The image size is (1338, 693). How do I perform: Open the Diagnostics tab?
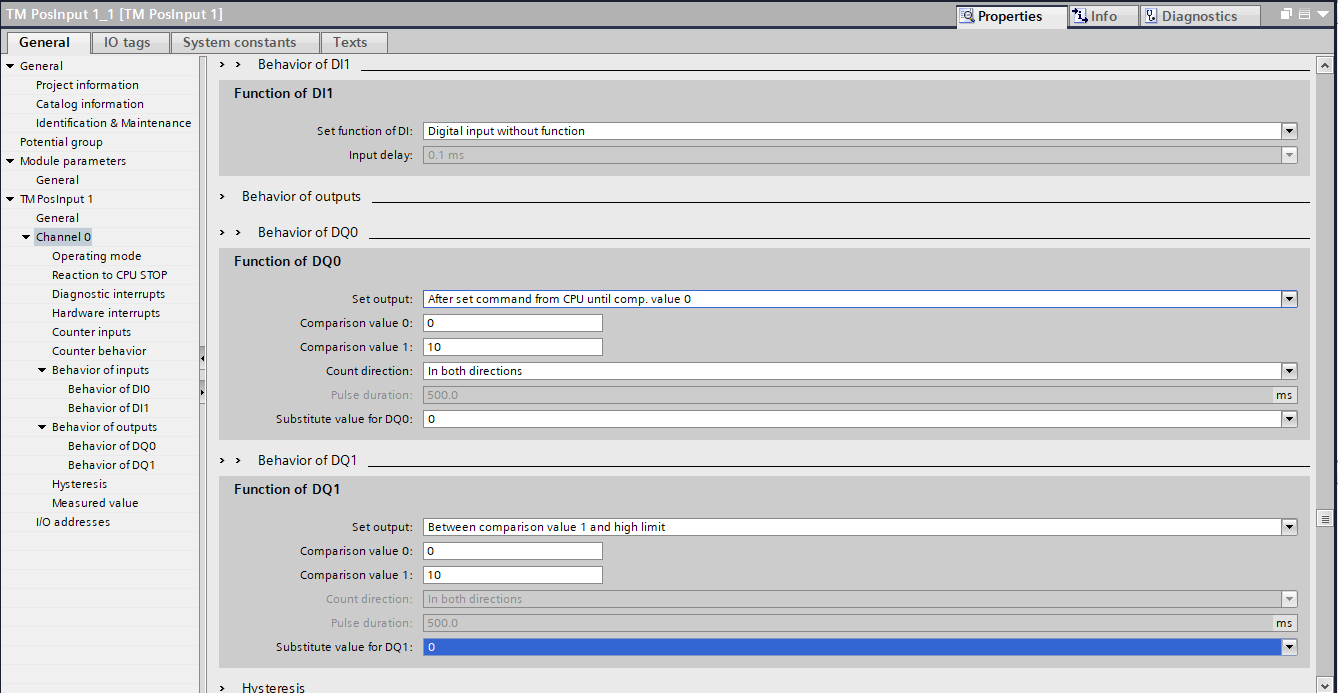(x=1199, y=16)
